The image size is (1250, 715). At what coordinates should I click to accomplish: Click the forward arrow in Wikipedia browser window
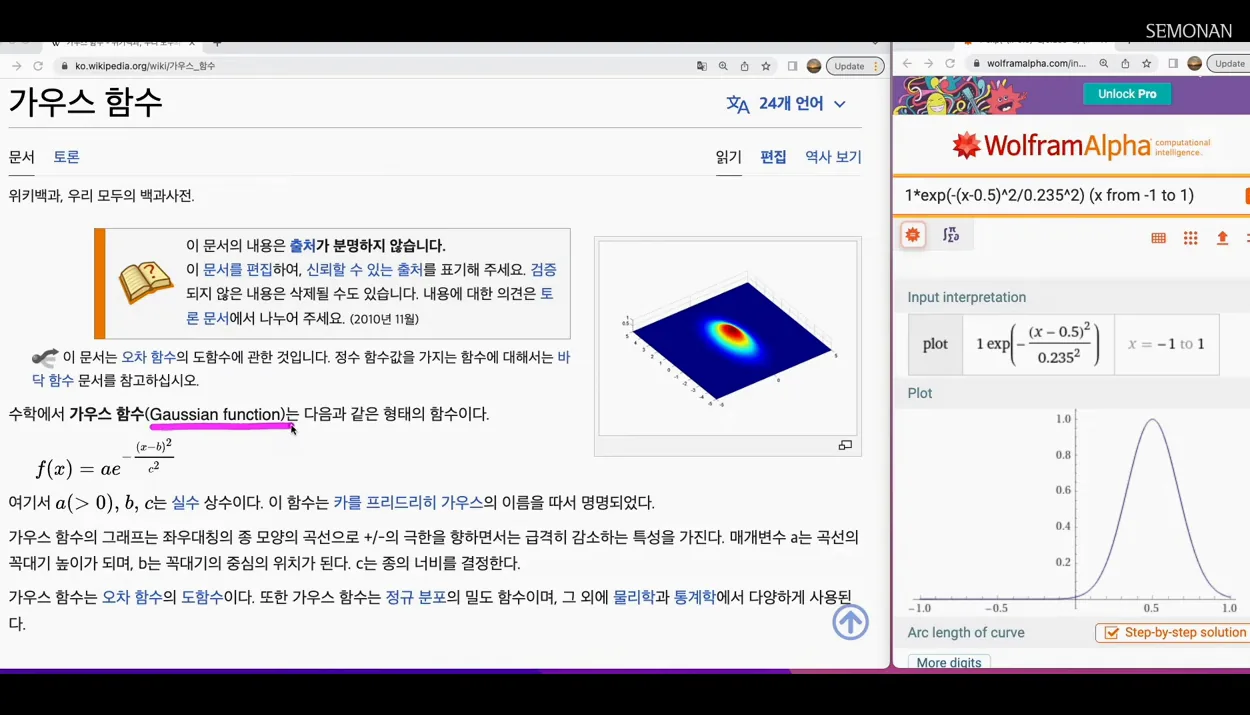click(x=16, y=66)
